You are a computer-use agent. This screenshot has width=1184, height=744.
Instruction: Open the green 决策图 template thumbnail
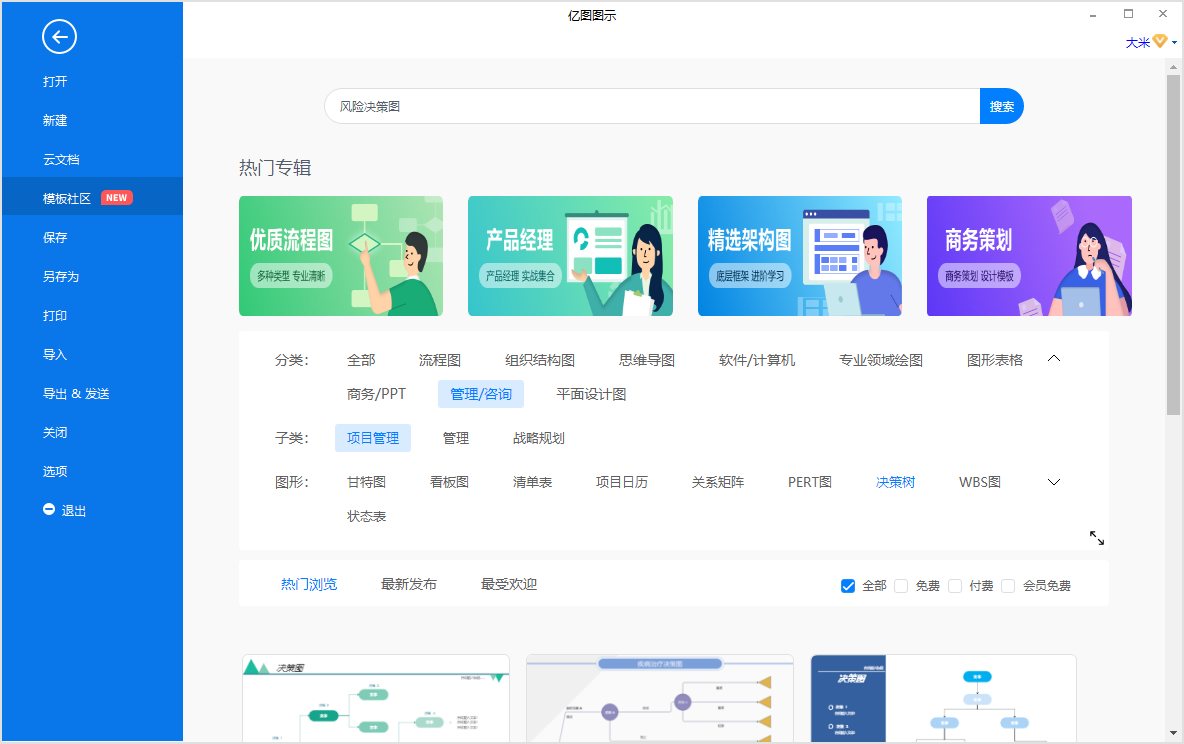coord(375,699)
